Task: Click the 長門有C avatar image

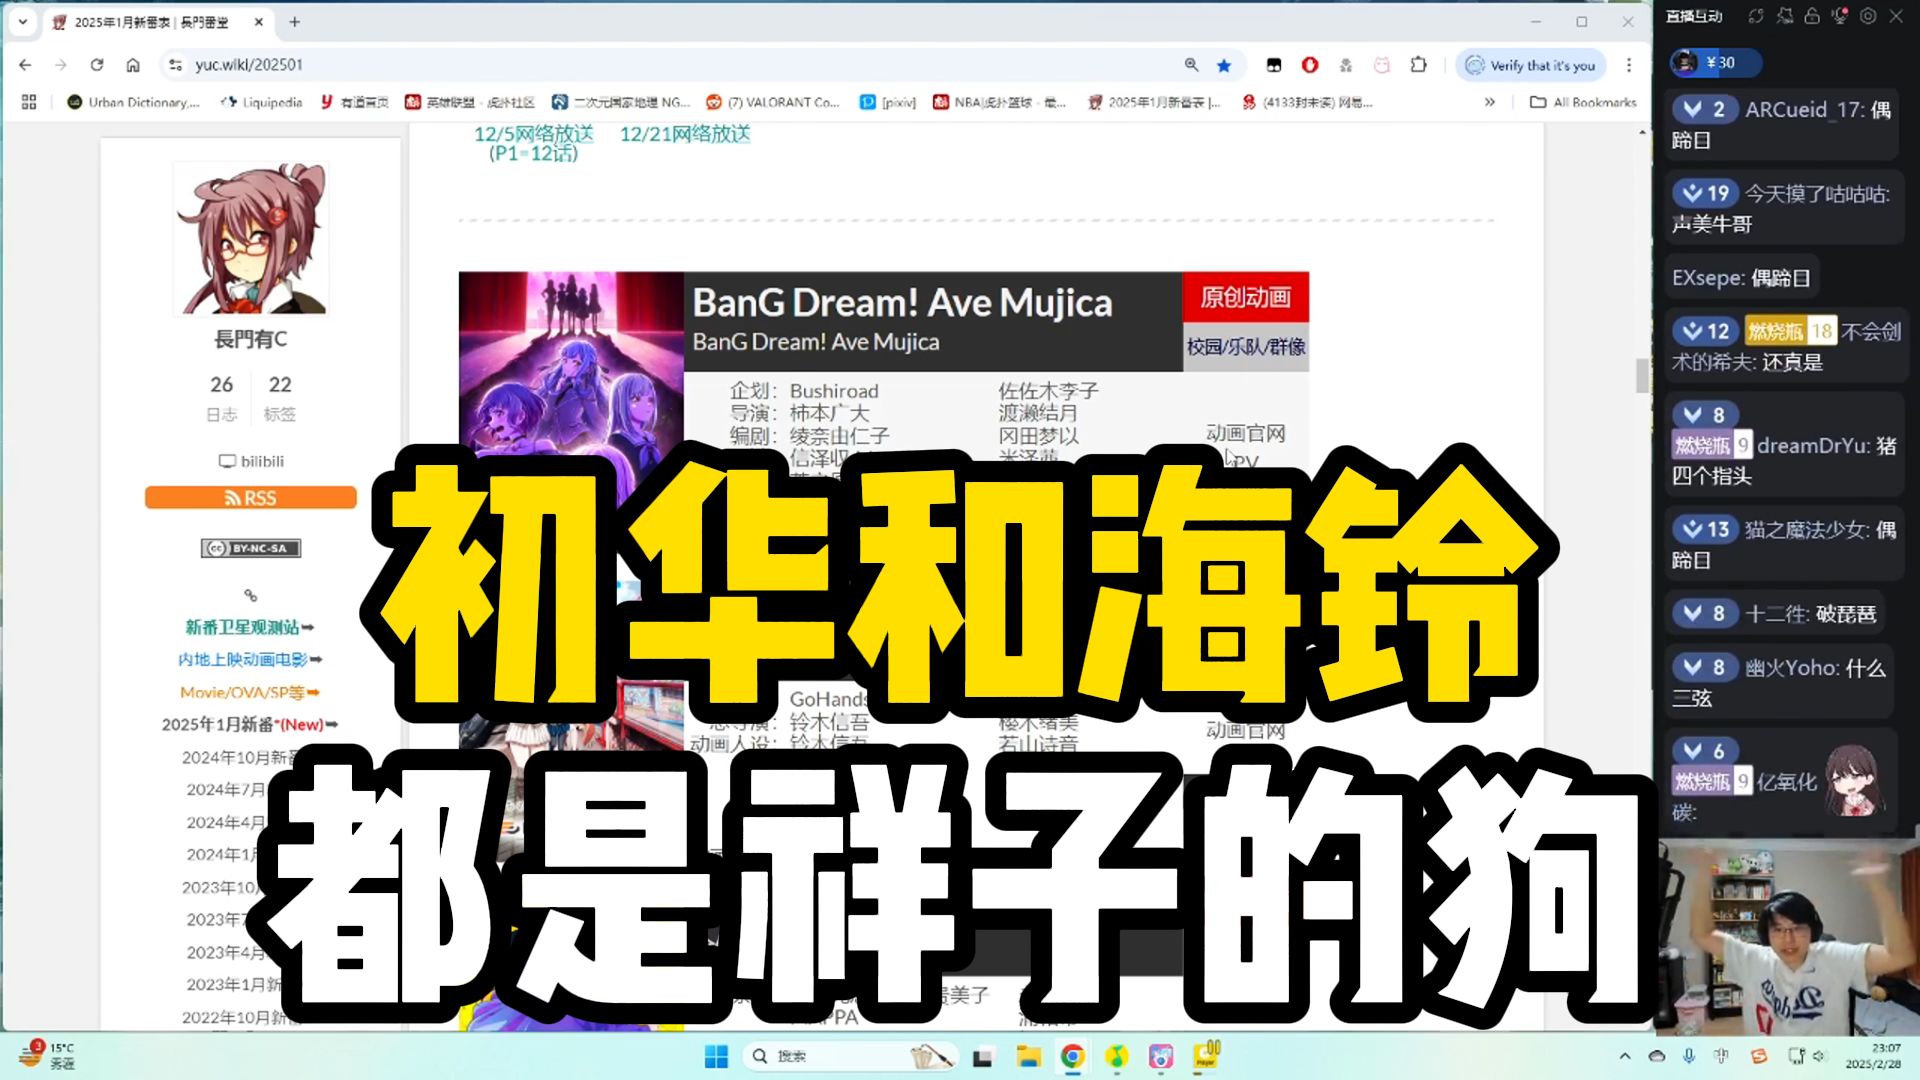Action: pos(250,238)
